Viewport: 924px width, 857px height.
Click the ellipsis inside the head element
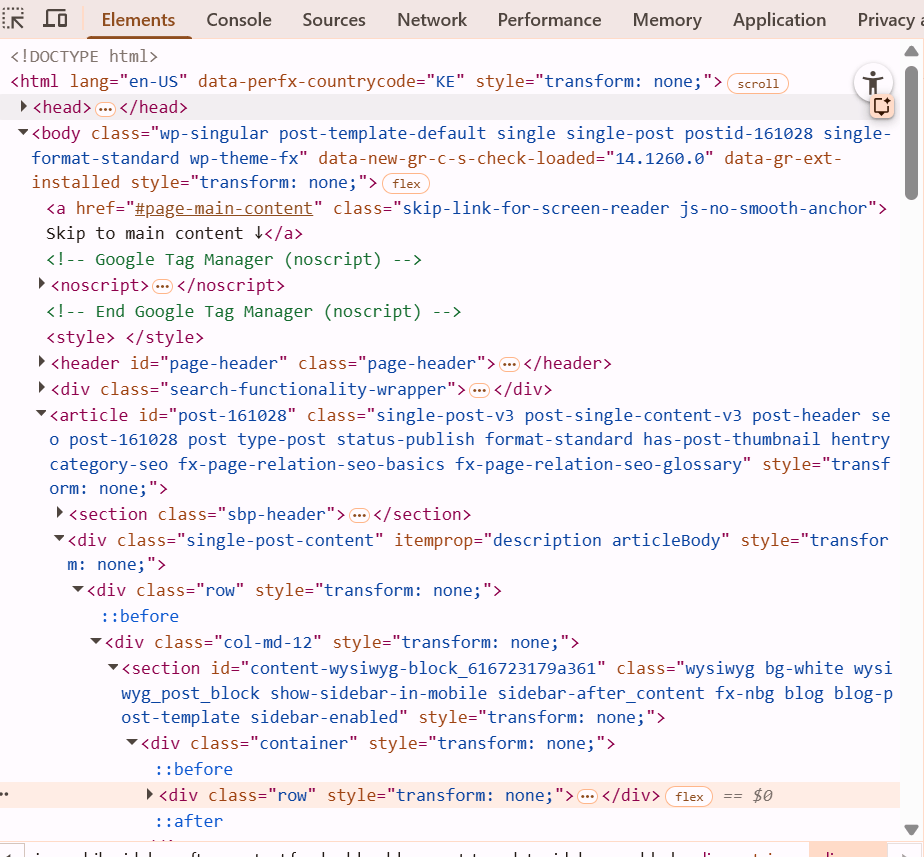[106, 107]
